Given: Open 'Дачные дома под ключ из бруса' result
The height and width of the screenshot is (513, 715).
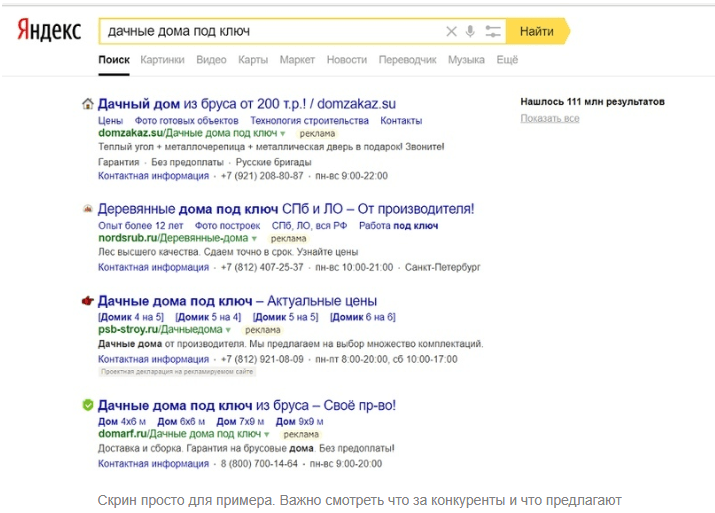Looking at the screenshot, I should [247, 405].
